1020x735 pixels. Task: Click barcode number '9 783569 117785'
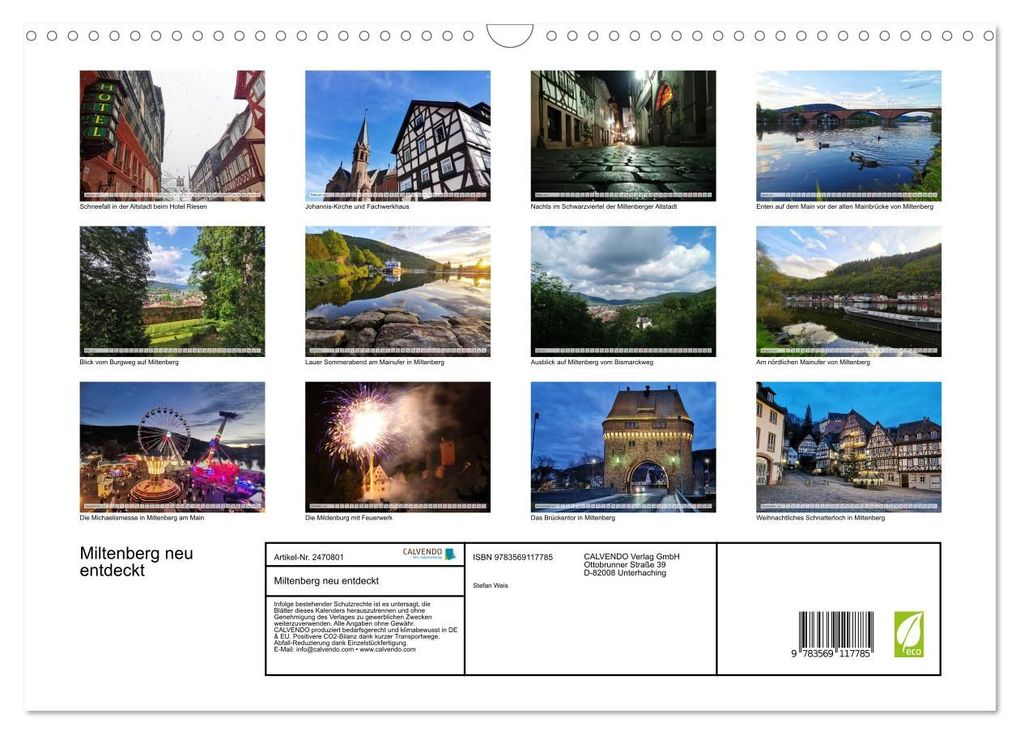(x=831, y=654)
